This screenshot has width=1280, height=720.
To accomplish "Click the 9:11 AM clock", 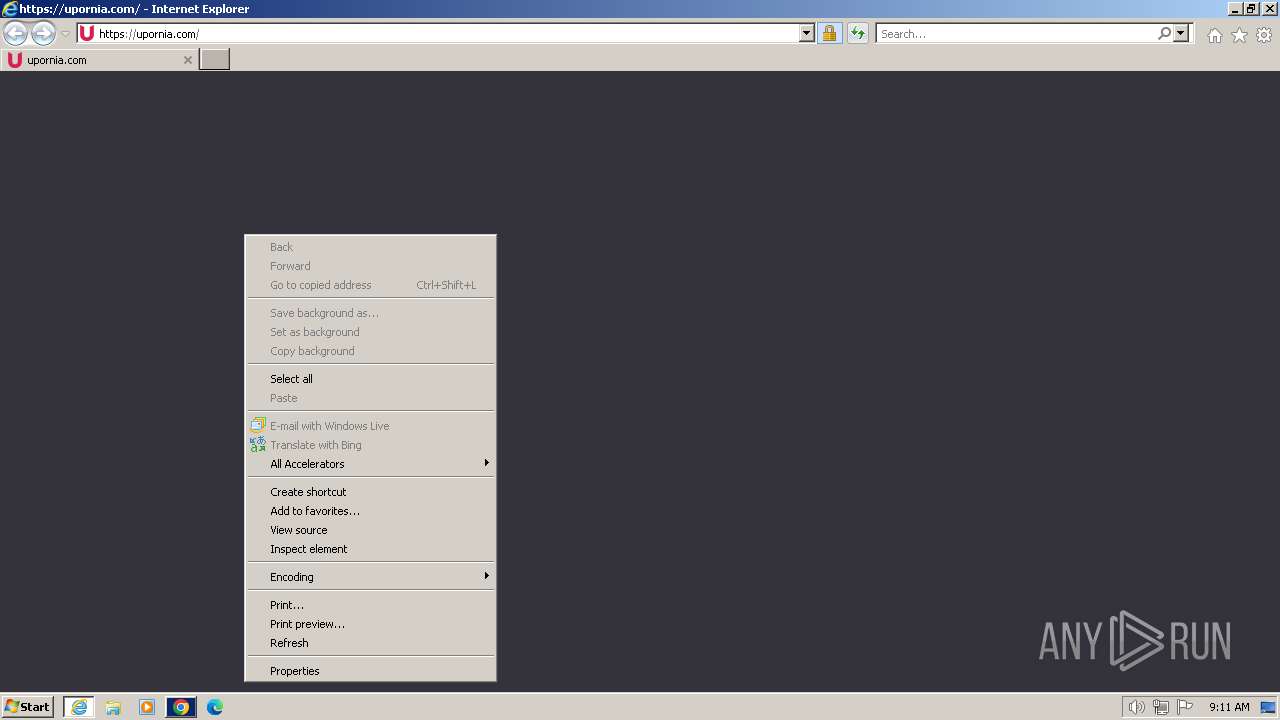I will tap(1229, 707).
